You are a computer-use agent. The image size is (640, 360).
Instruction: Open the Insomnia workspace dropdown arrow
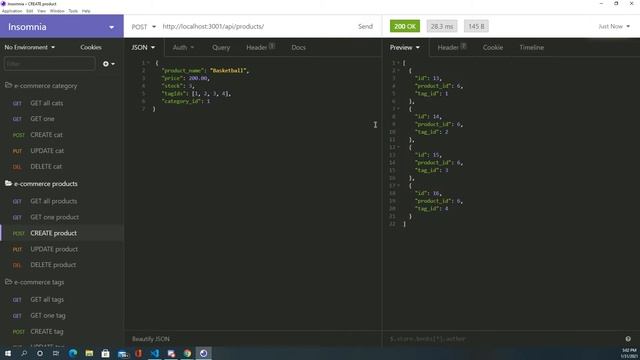[111, 27]
